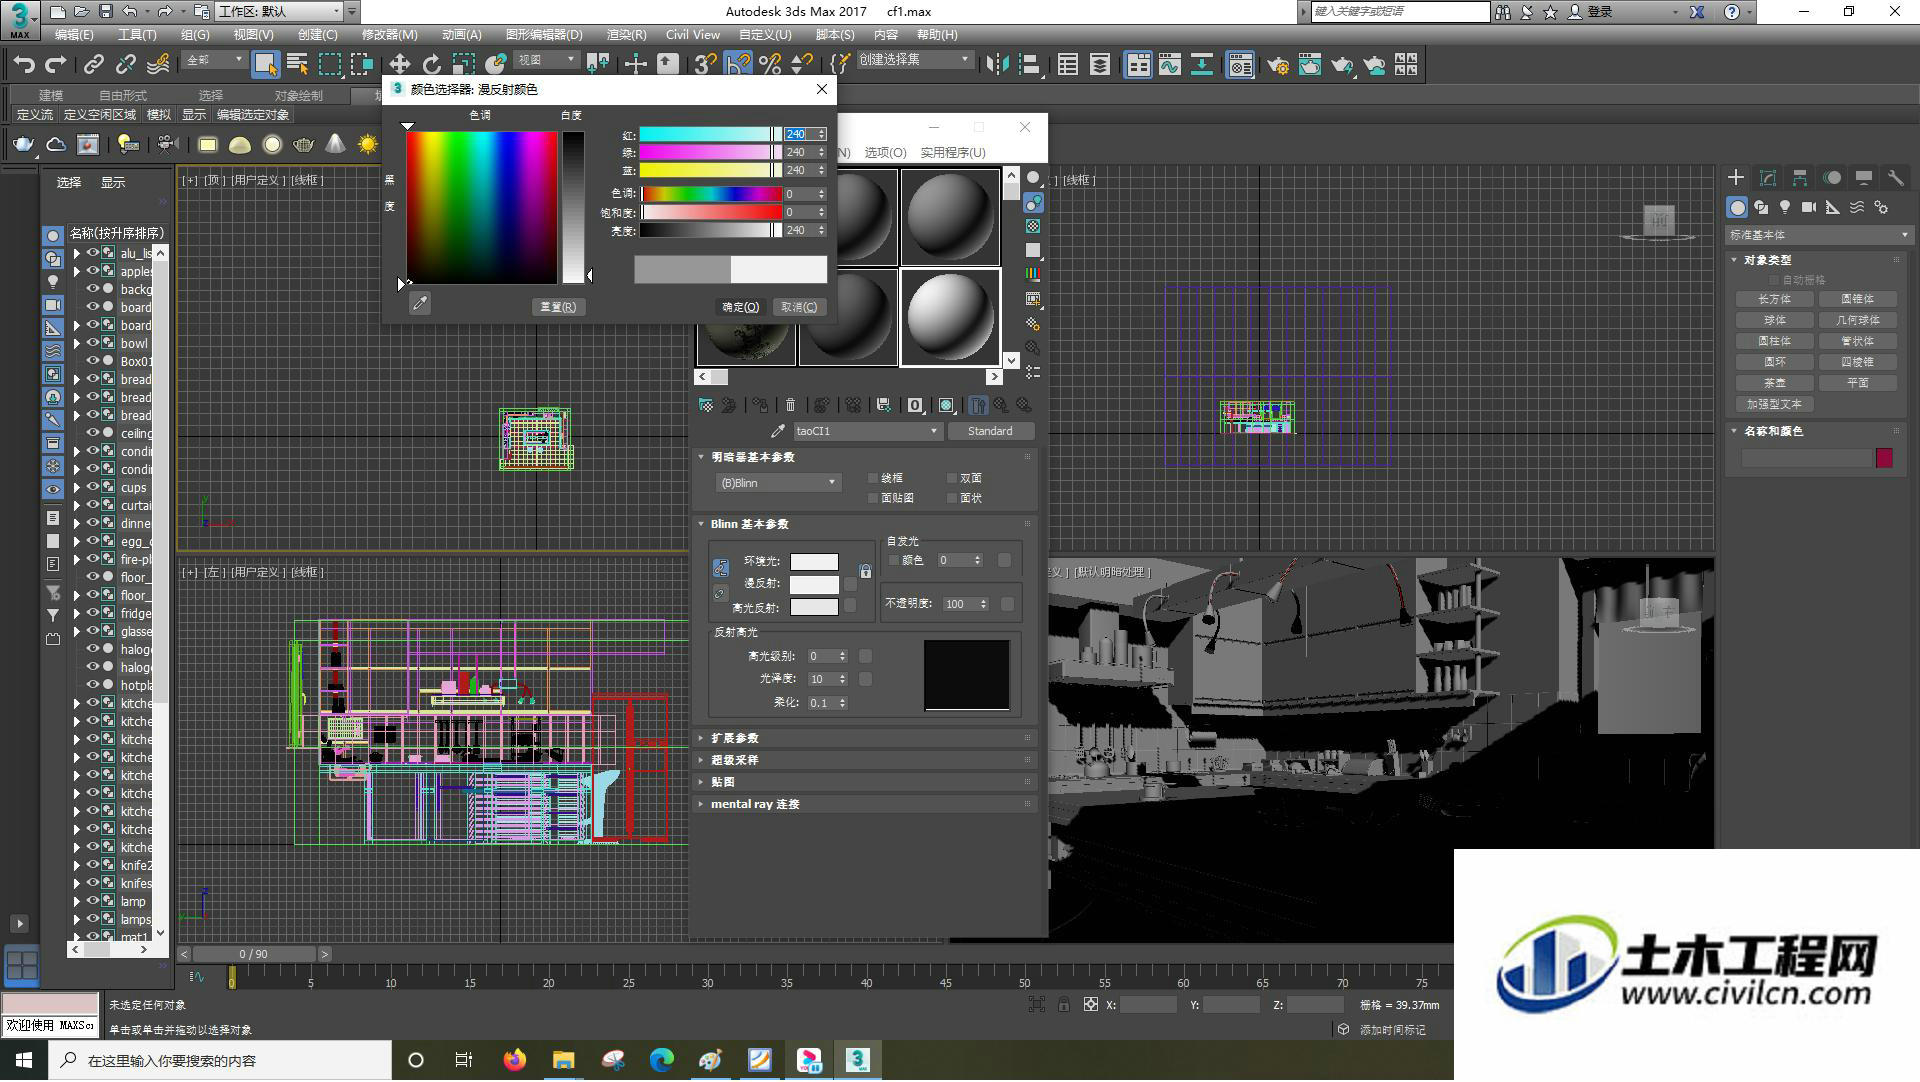Open the Civil View menu
1920x1082 pixels.
[693, 34]
